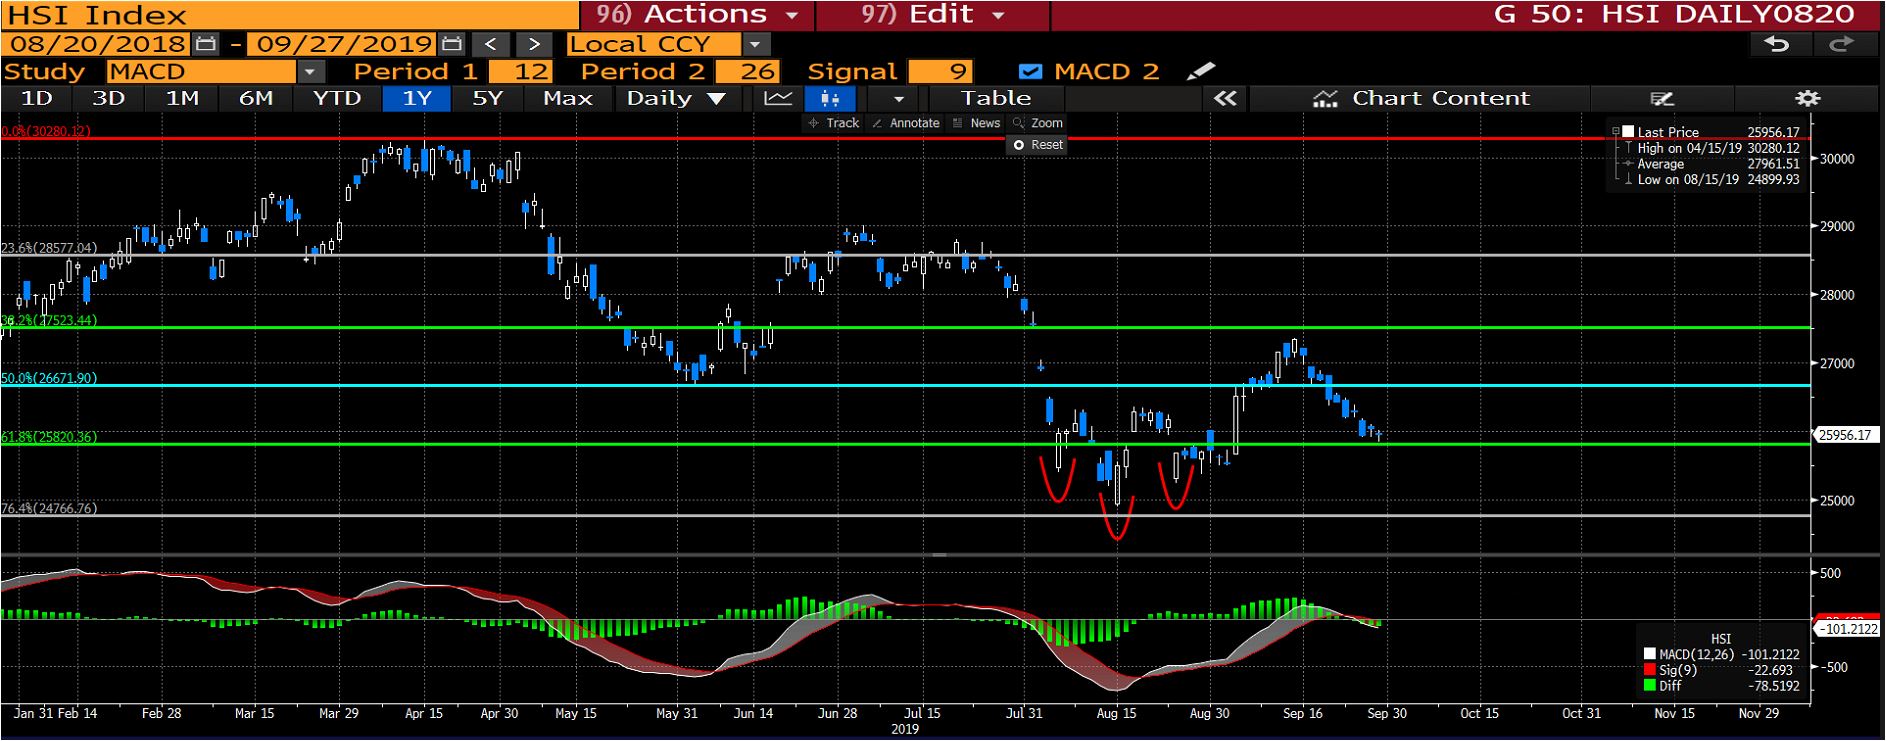Open the end date calendar picker
The width and height of the screenshot is (1886, 741).
452,44
